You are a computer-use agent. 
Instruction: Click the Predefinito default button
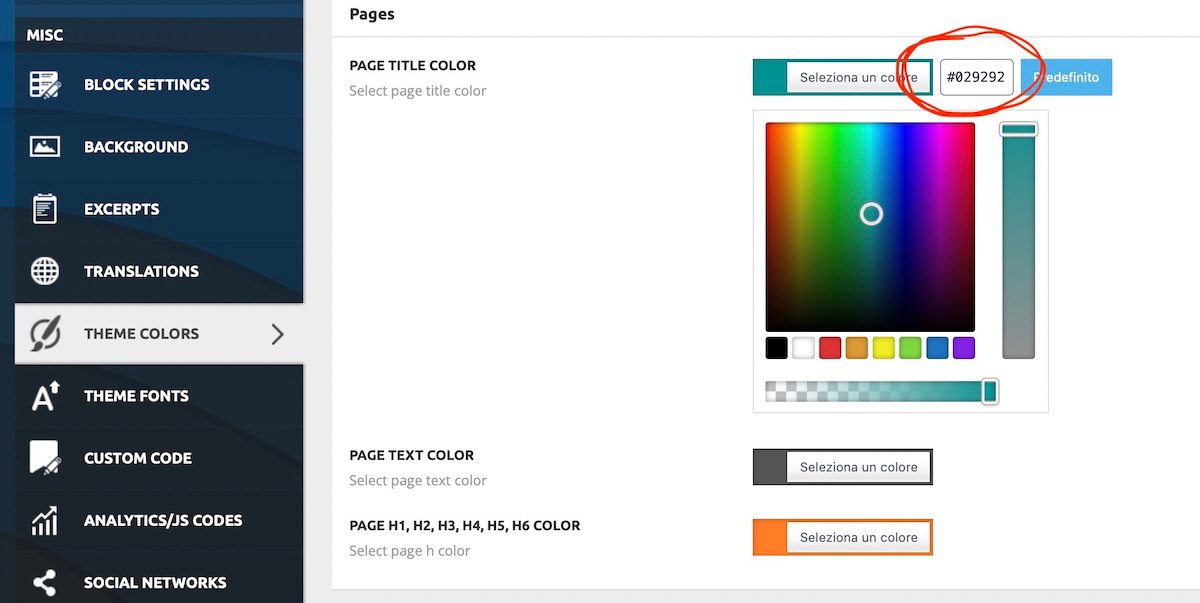coord(1066,77)
